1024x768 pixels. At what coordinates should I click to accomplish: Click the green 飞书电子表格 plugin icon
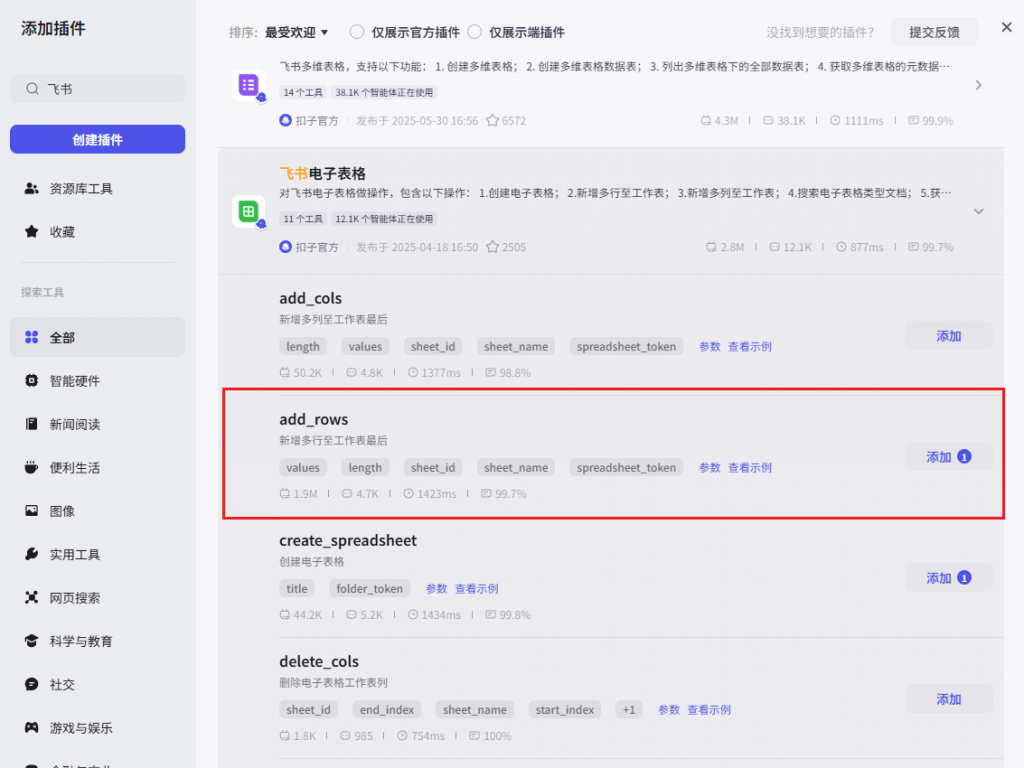click(248, 212)
